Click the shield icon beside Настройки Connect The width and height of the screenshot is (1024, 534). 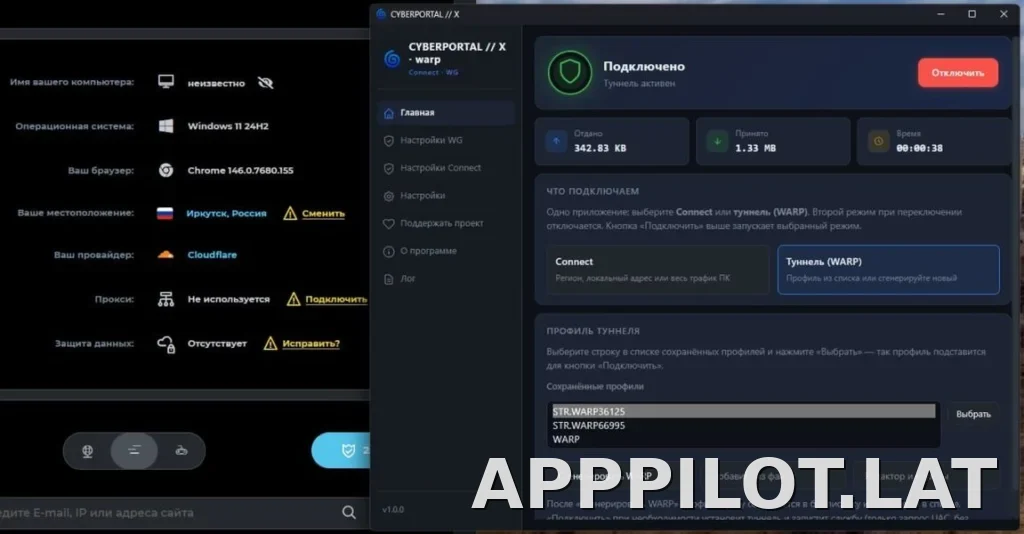coord(389,168)
